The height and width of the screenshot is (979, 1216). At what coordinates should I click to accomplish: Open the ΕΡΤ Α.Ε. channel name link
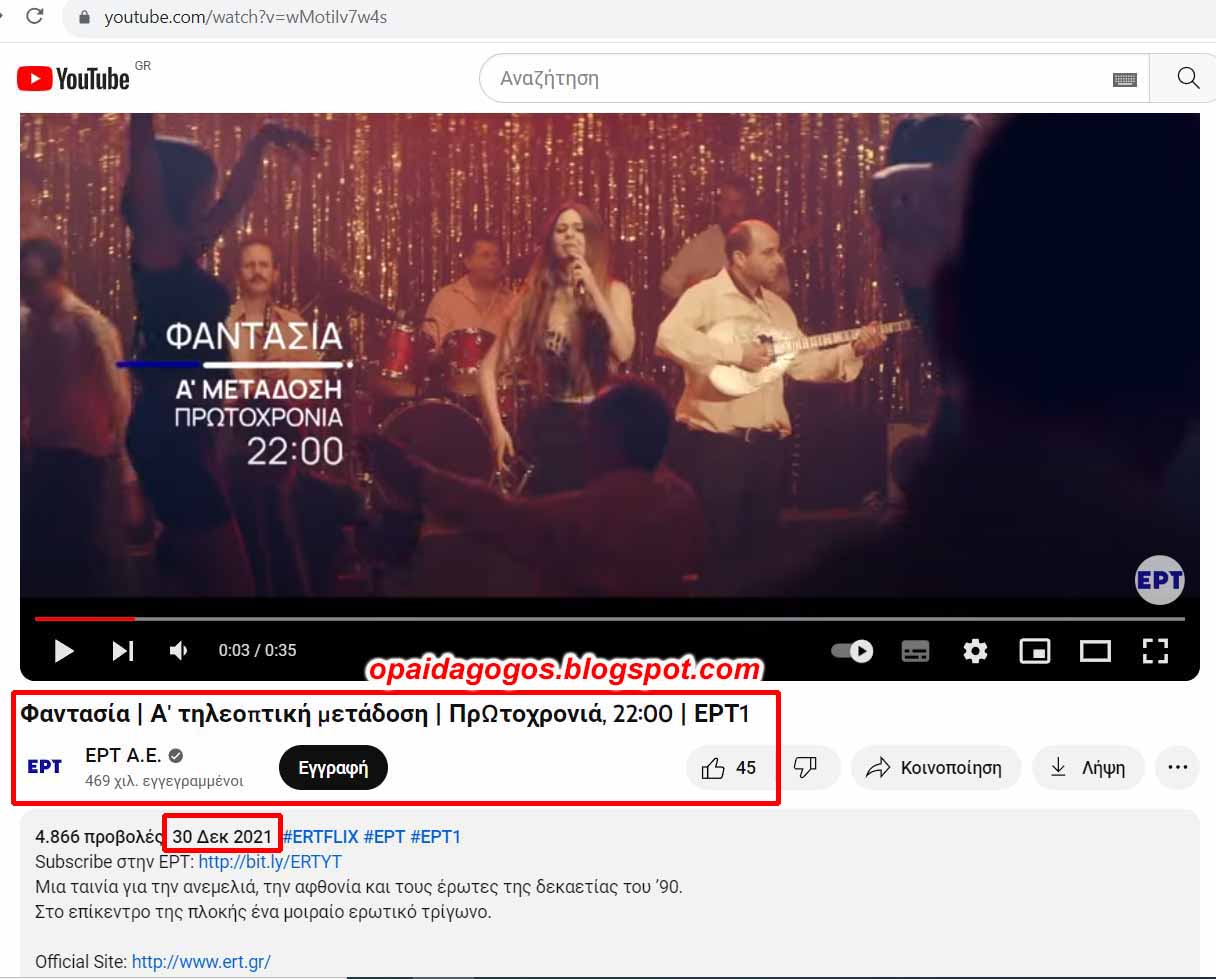point(123,755)
